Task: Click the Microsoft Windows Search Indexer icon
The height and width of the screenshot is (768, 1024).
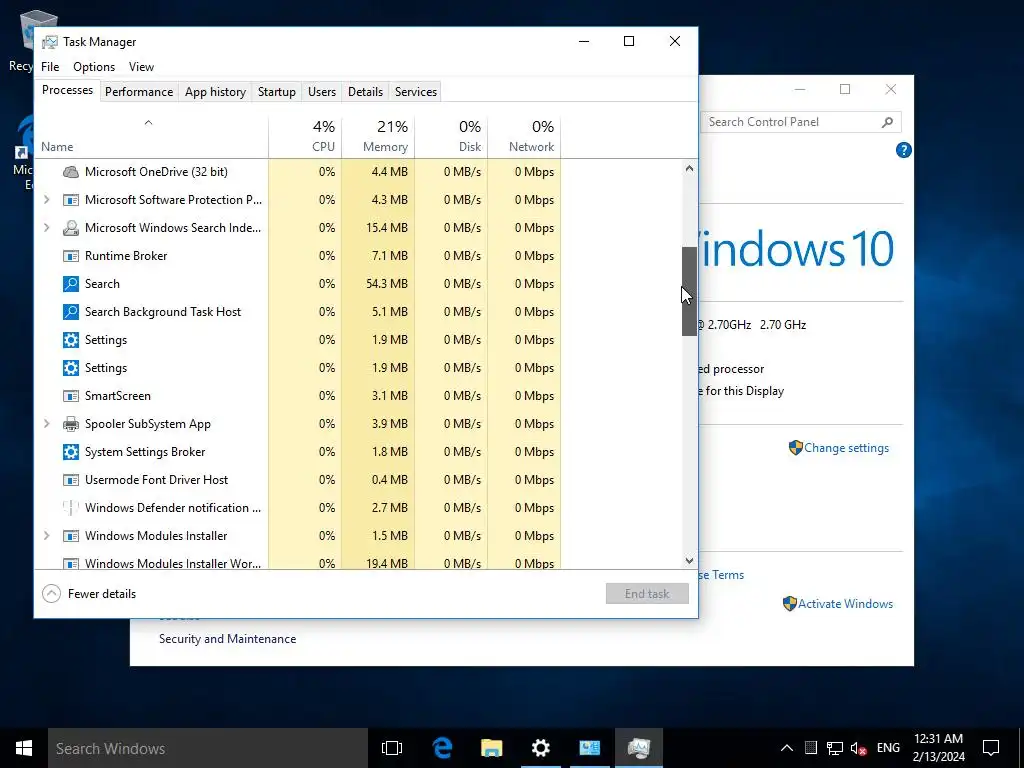Action: pos(71,228)
